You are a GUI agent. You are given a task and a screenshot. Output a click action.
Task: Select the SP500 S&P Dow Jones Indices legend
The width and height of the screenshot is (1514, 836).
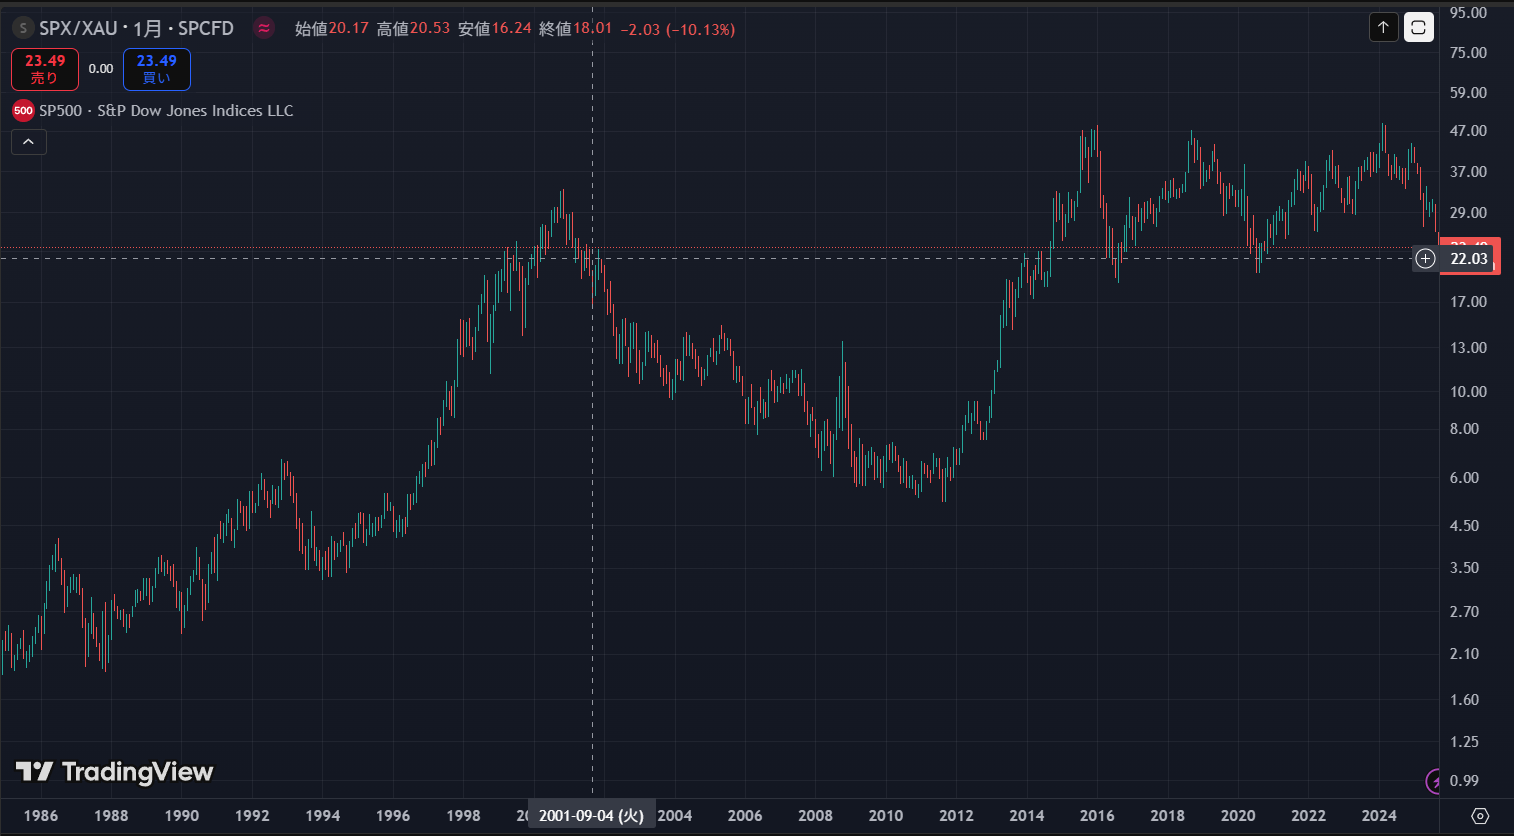point(166,111)
